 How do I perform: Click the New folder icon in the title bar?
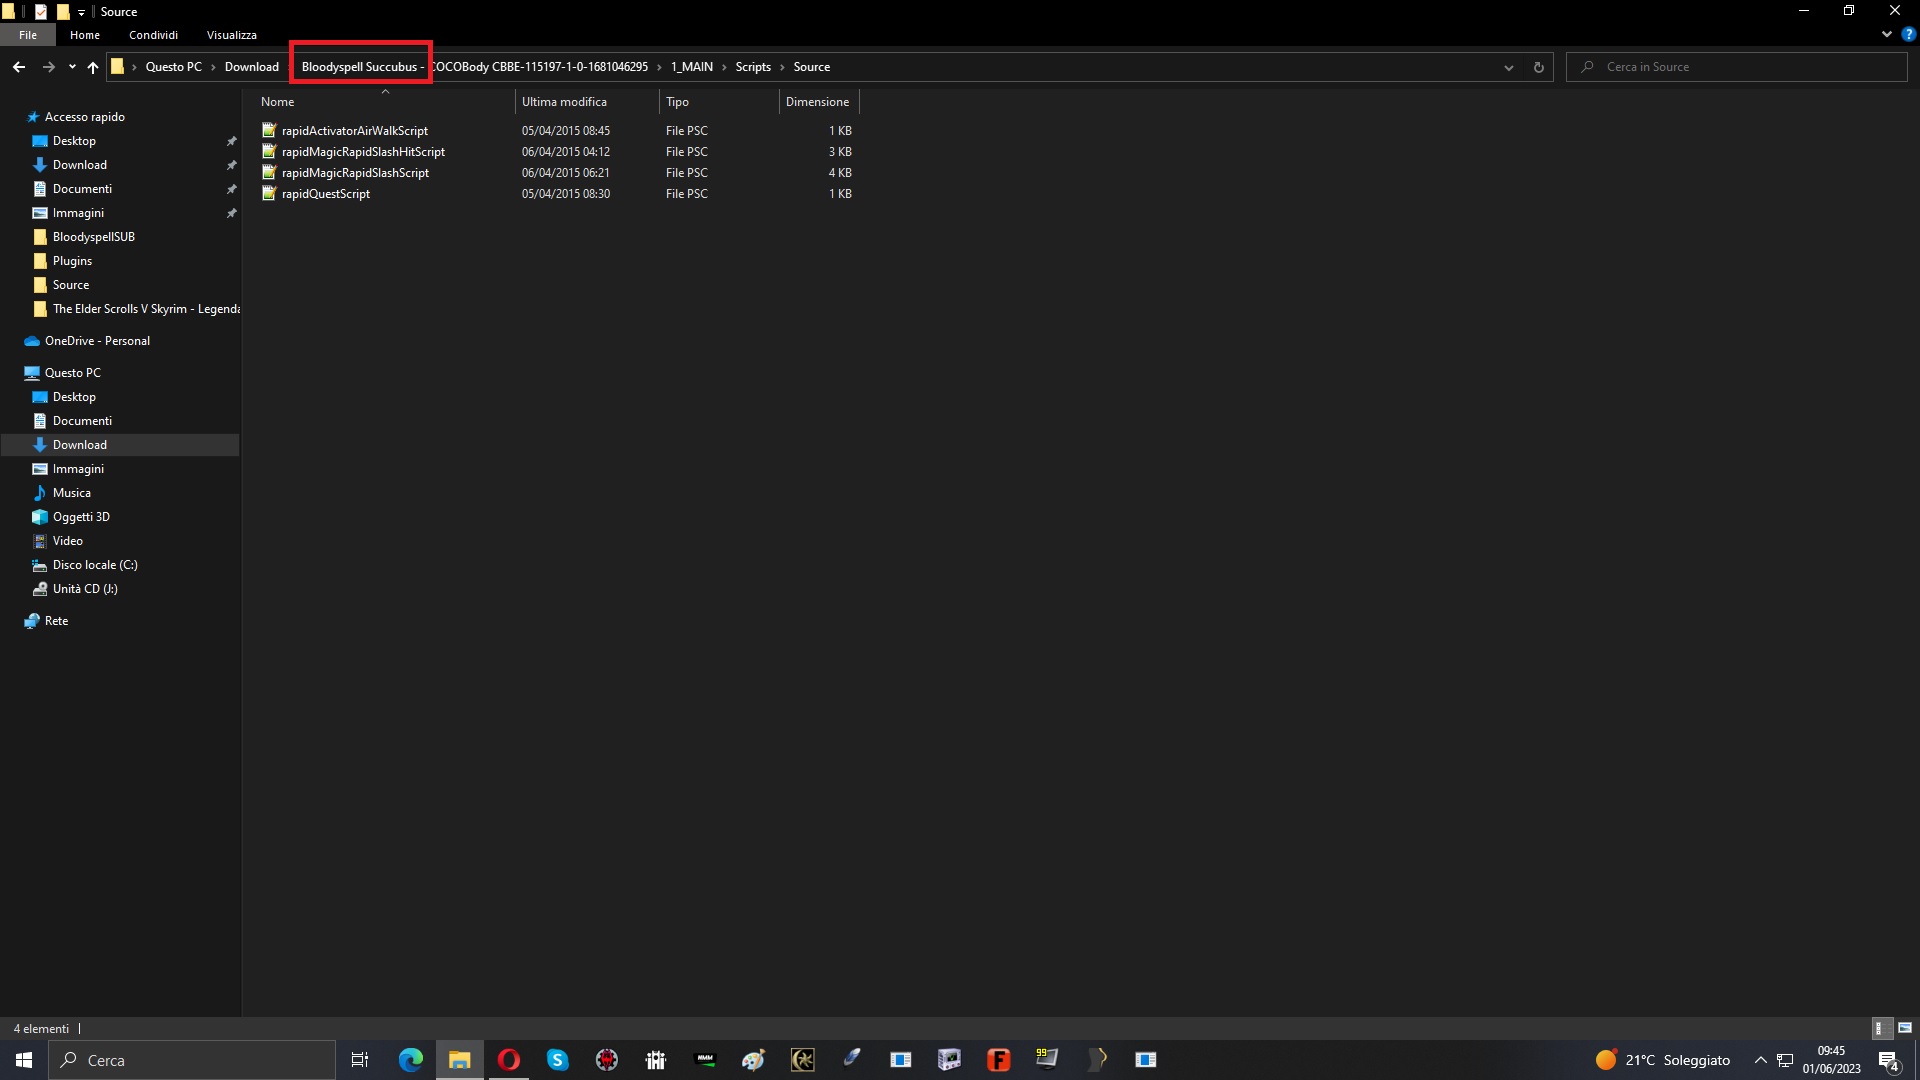[x=62, y=12]
